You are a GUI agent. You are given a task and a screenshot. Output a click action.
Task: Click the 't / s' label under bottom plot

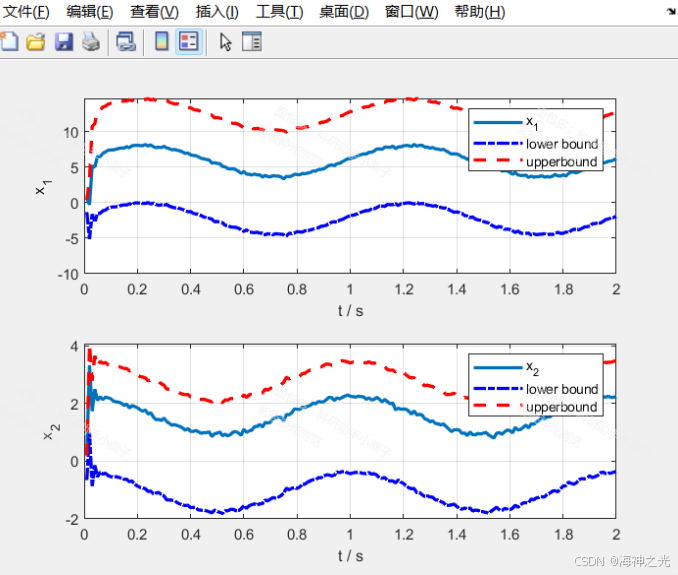click(350, 556)
